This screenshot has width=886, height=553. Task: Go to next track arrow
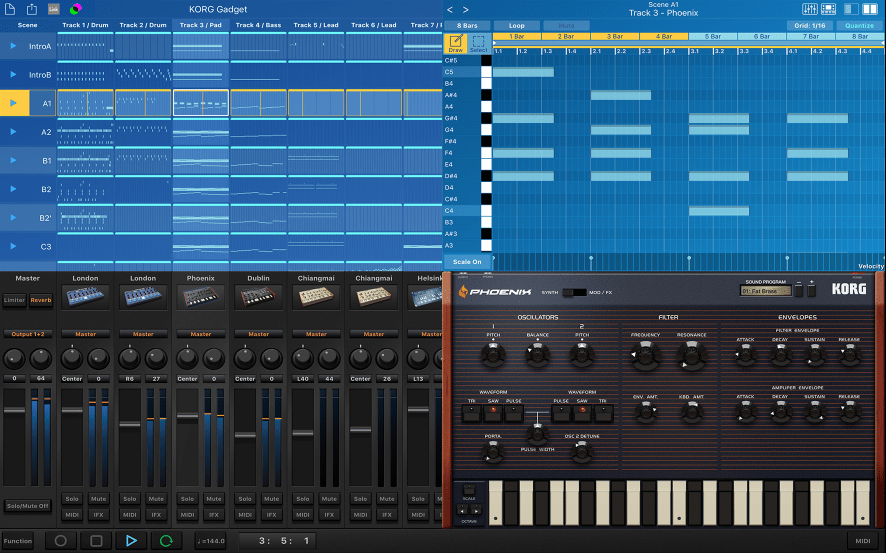point(466,10)
